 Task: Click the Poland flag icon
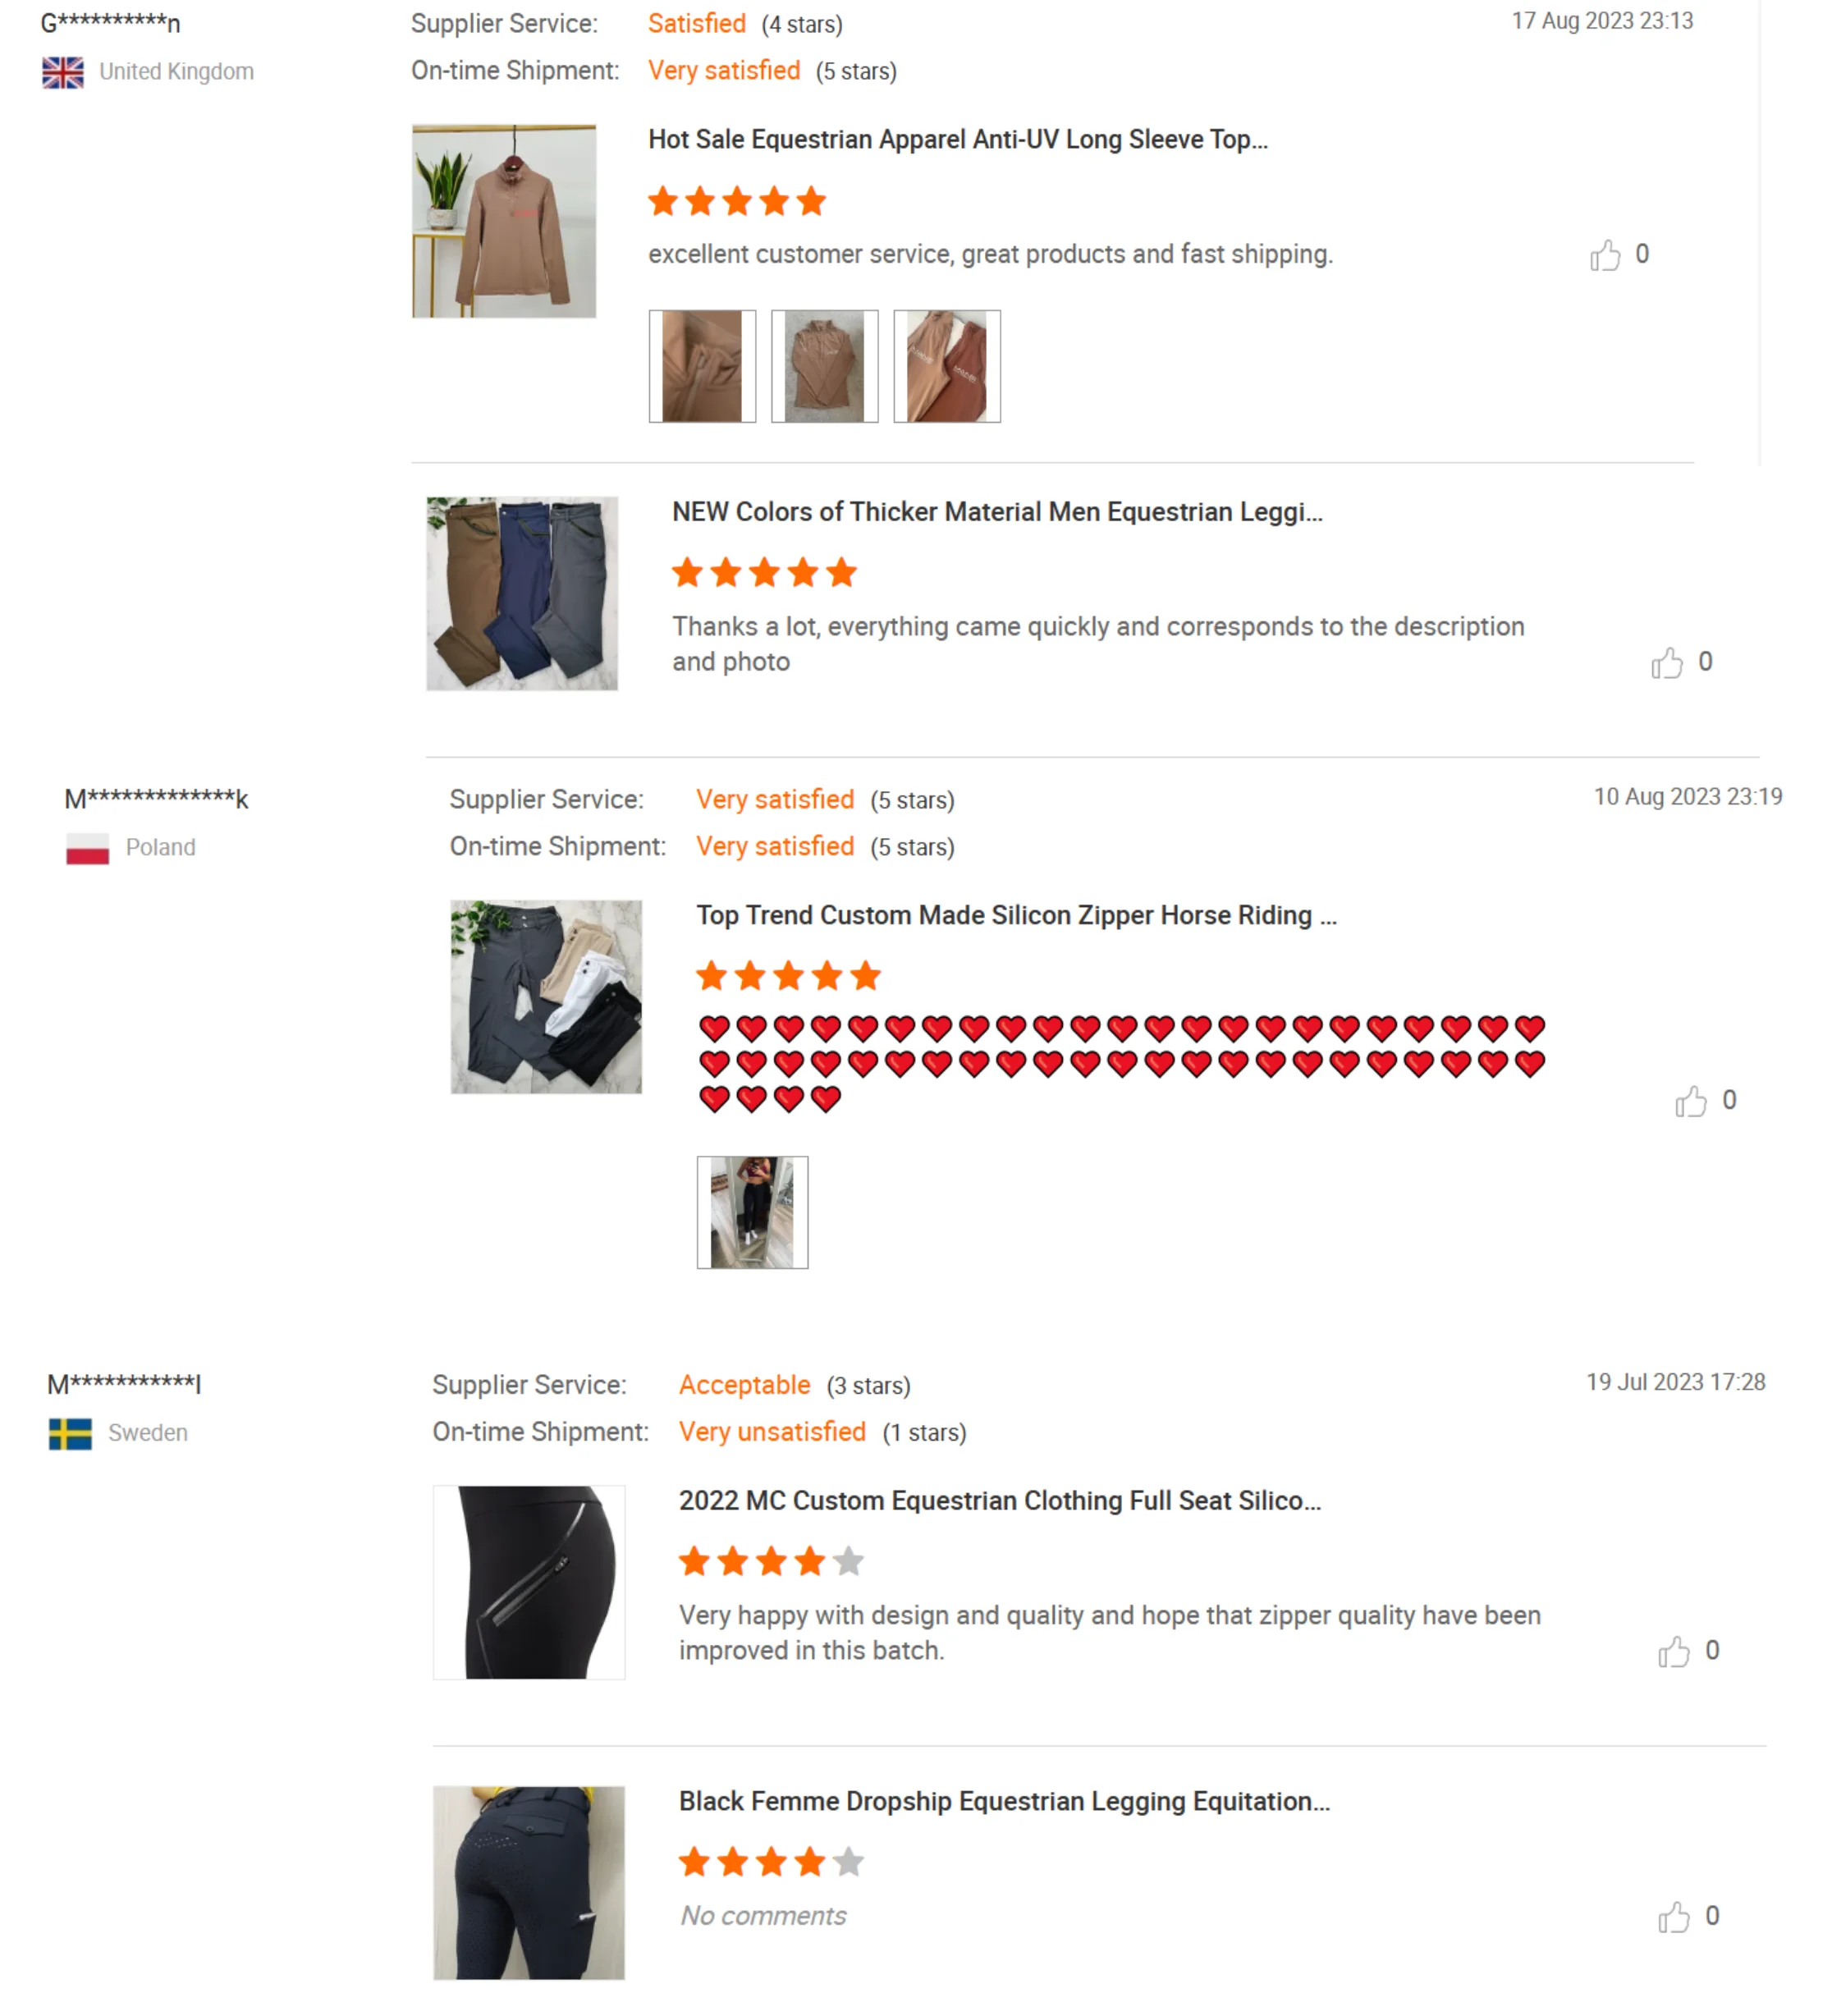tap(87, 848)
